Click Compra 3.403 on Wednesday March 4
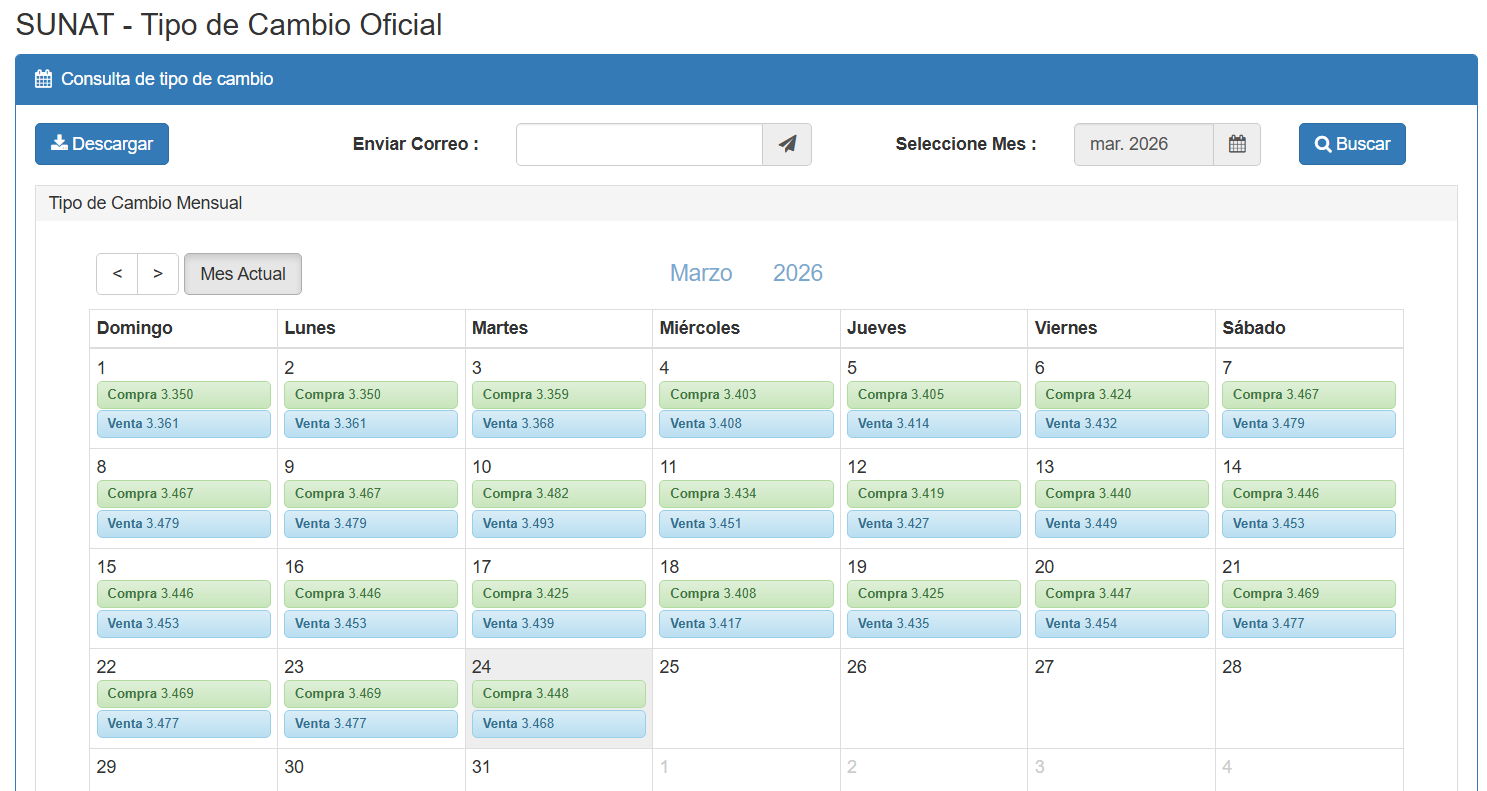The image size is (1487, 791). [745, 395]
